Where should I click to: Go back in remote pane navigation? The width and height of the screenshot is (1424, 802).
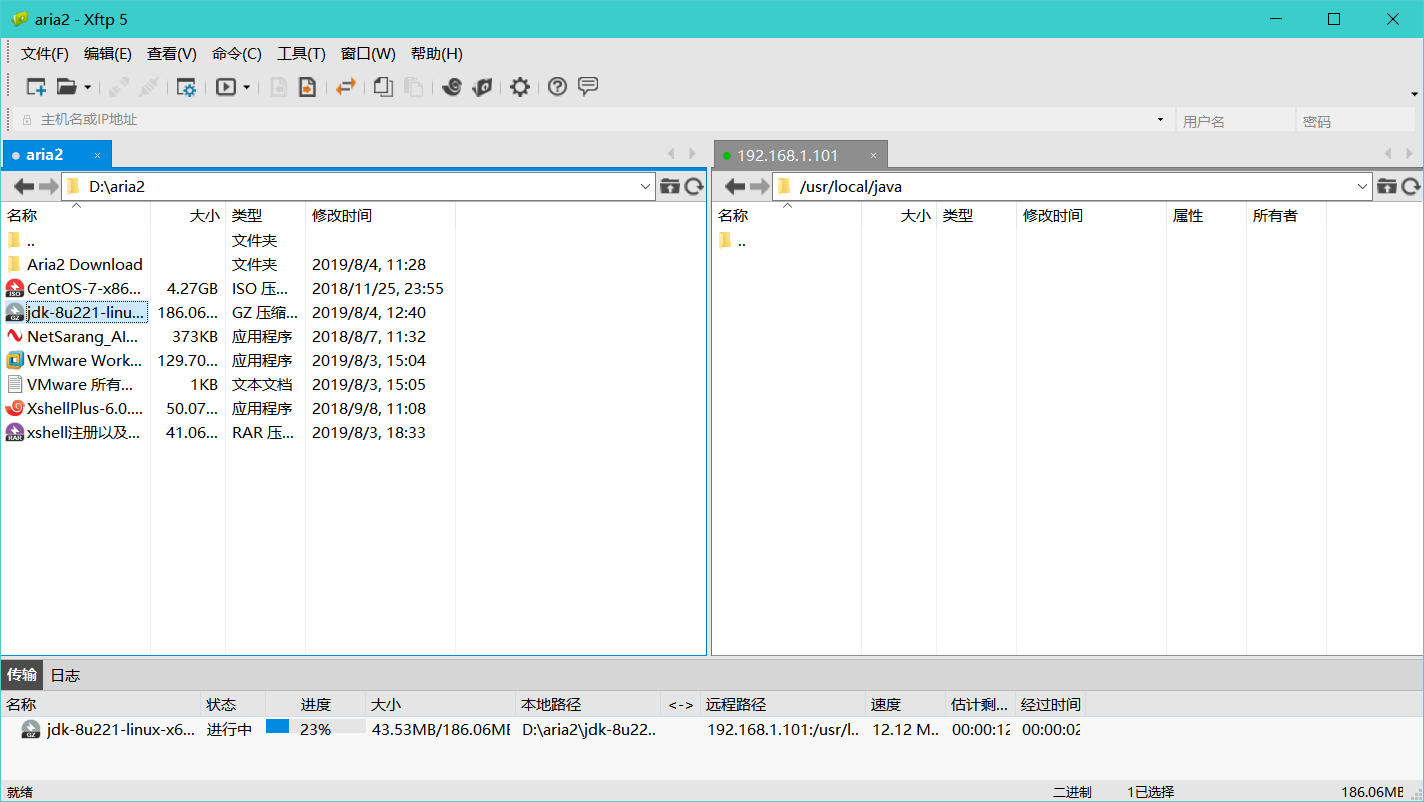pyautogui.click(x=735, y=186)
